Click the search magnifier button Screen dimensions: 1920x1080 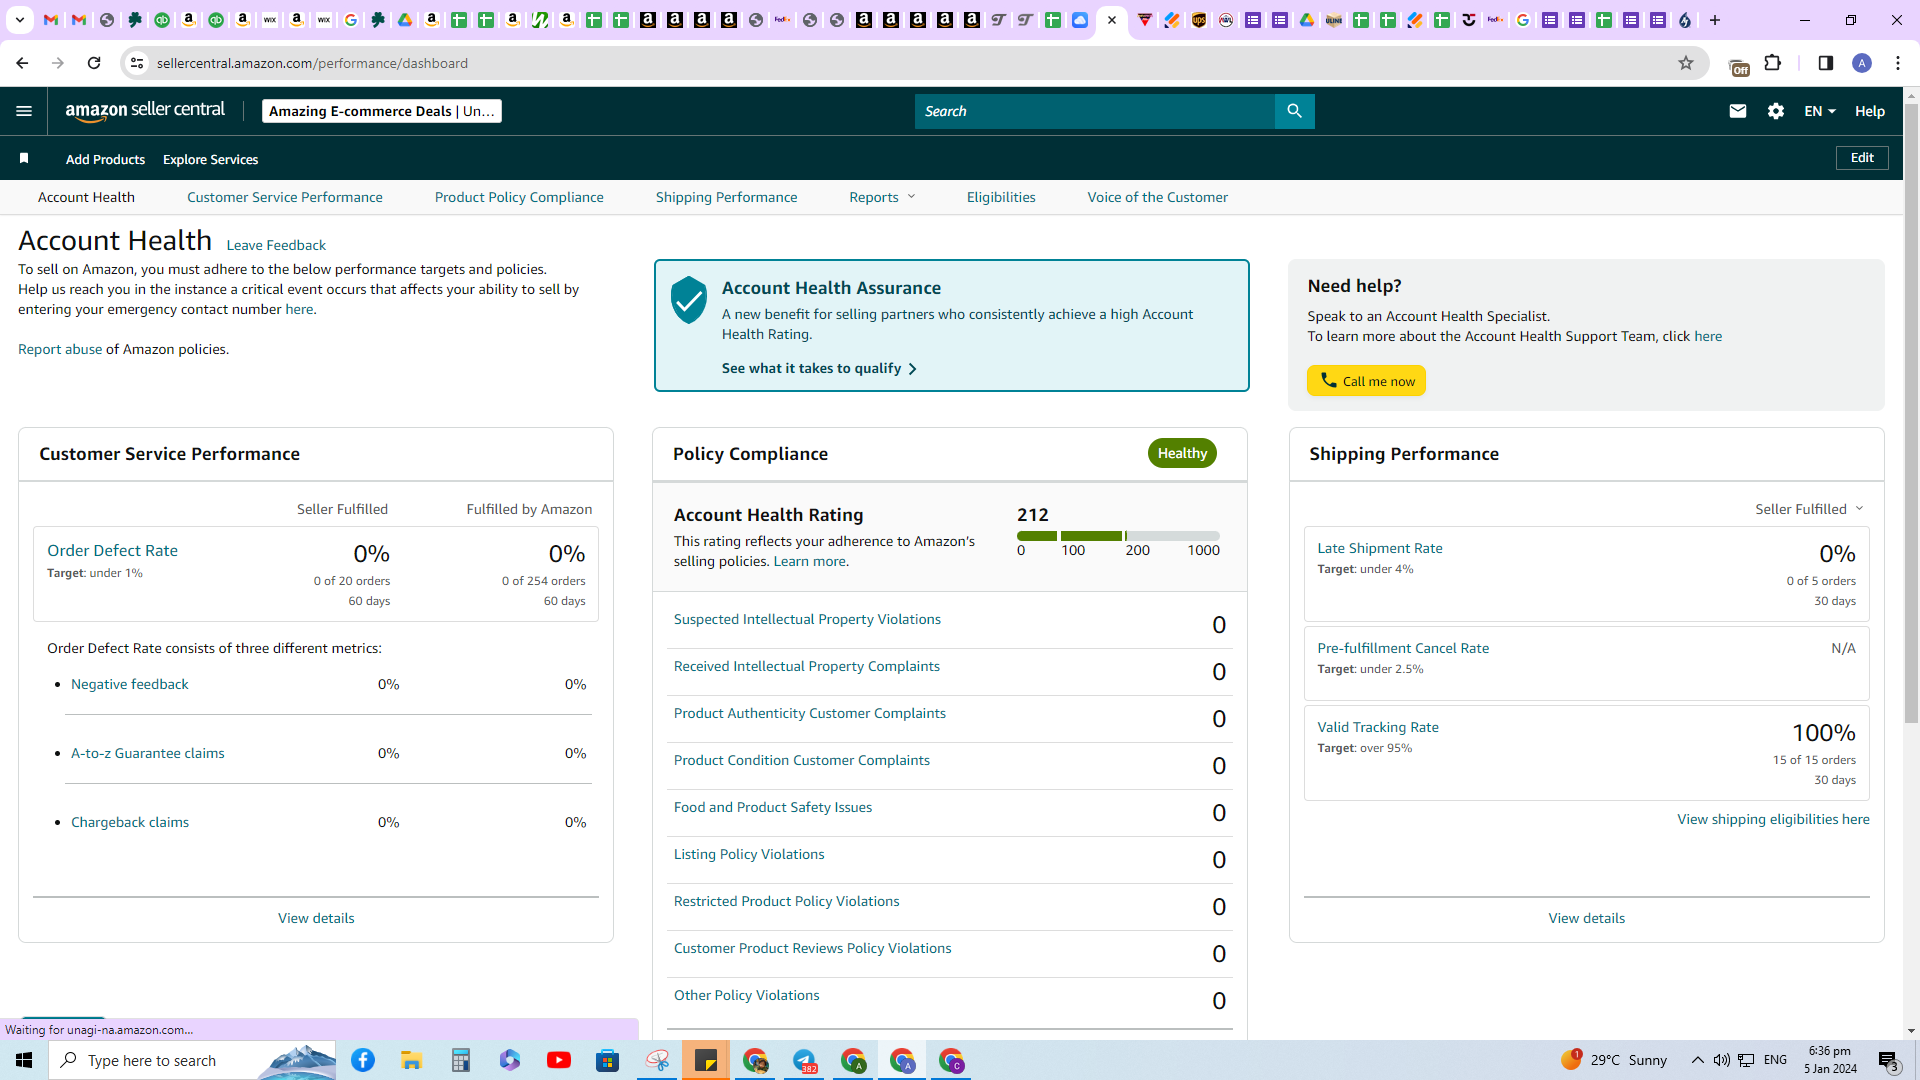(1294, 111)
